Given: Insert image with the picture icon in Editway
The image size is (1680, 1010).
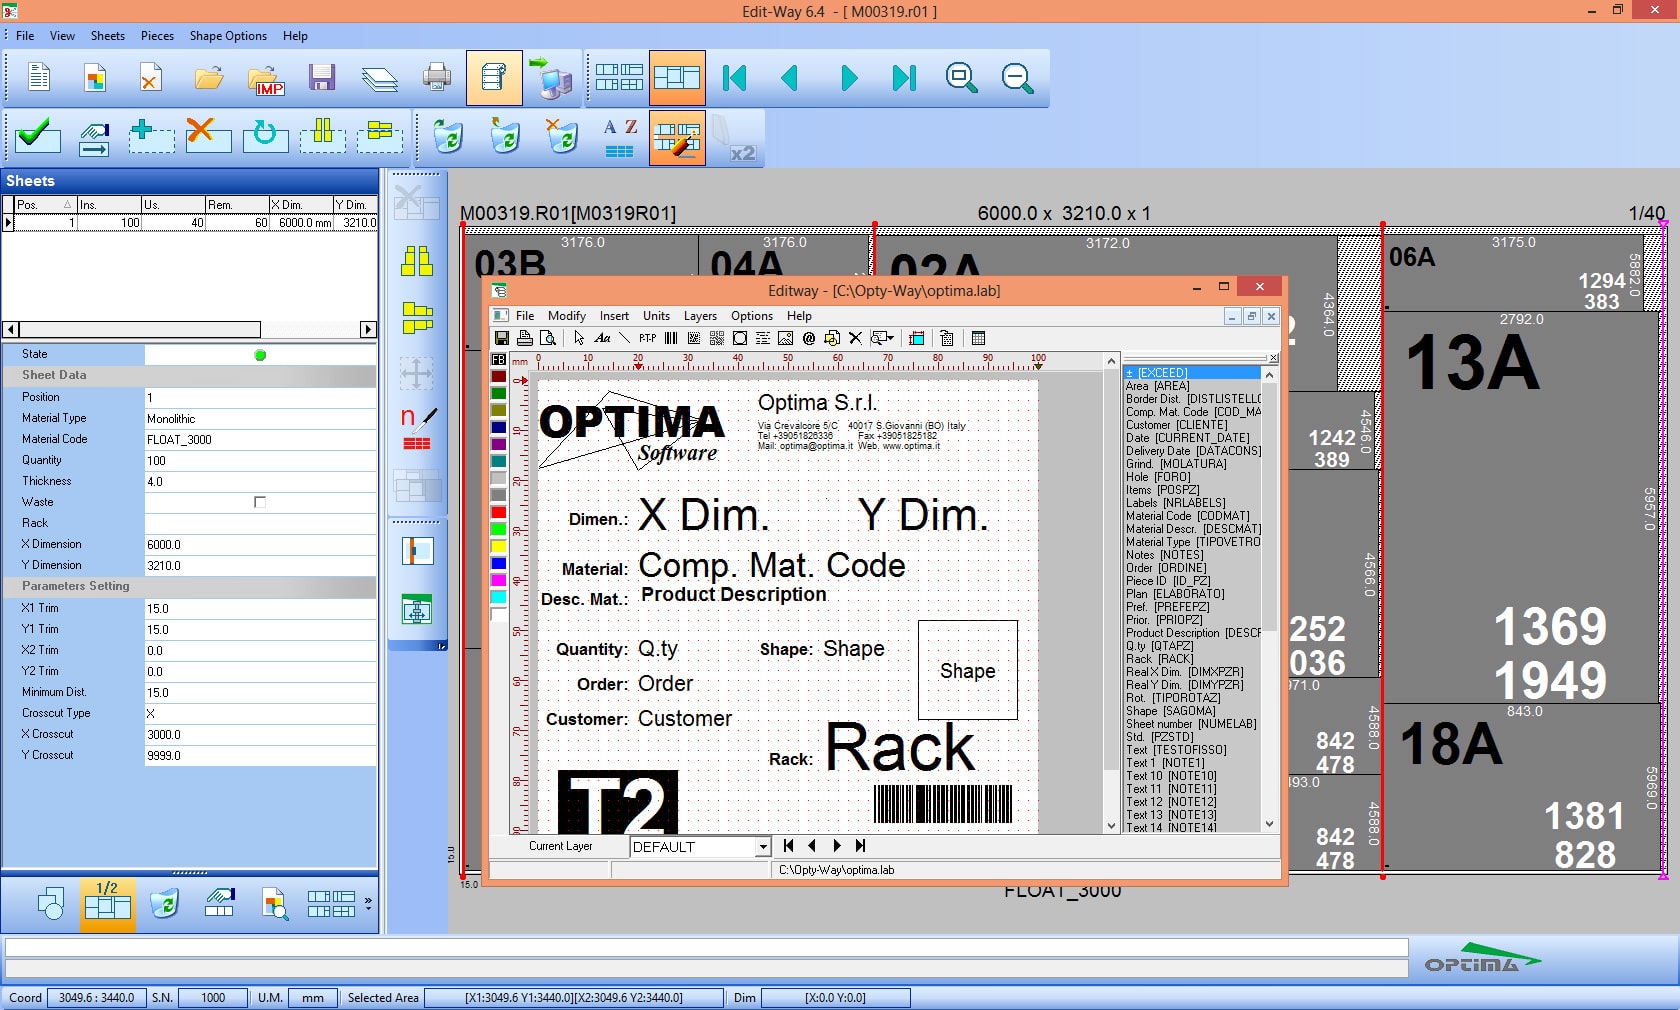Looking at the screenshot, I should click(786, 338).
